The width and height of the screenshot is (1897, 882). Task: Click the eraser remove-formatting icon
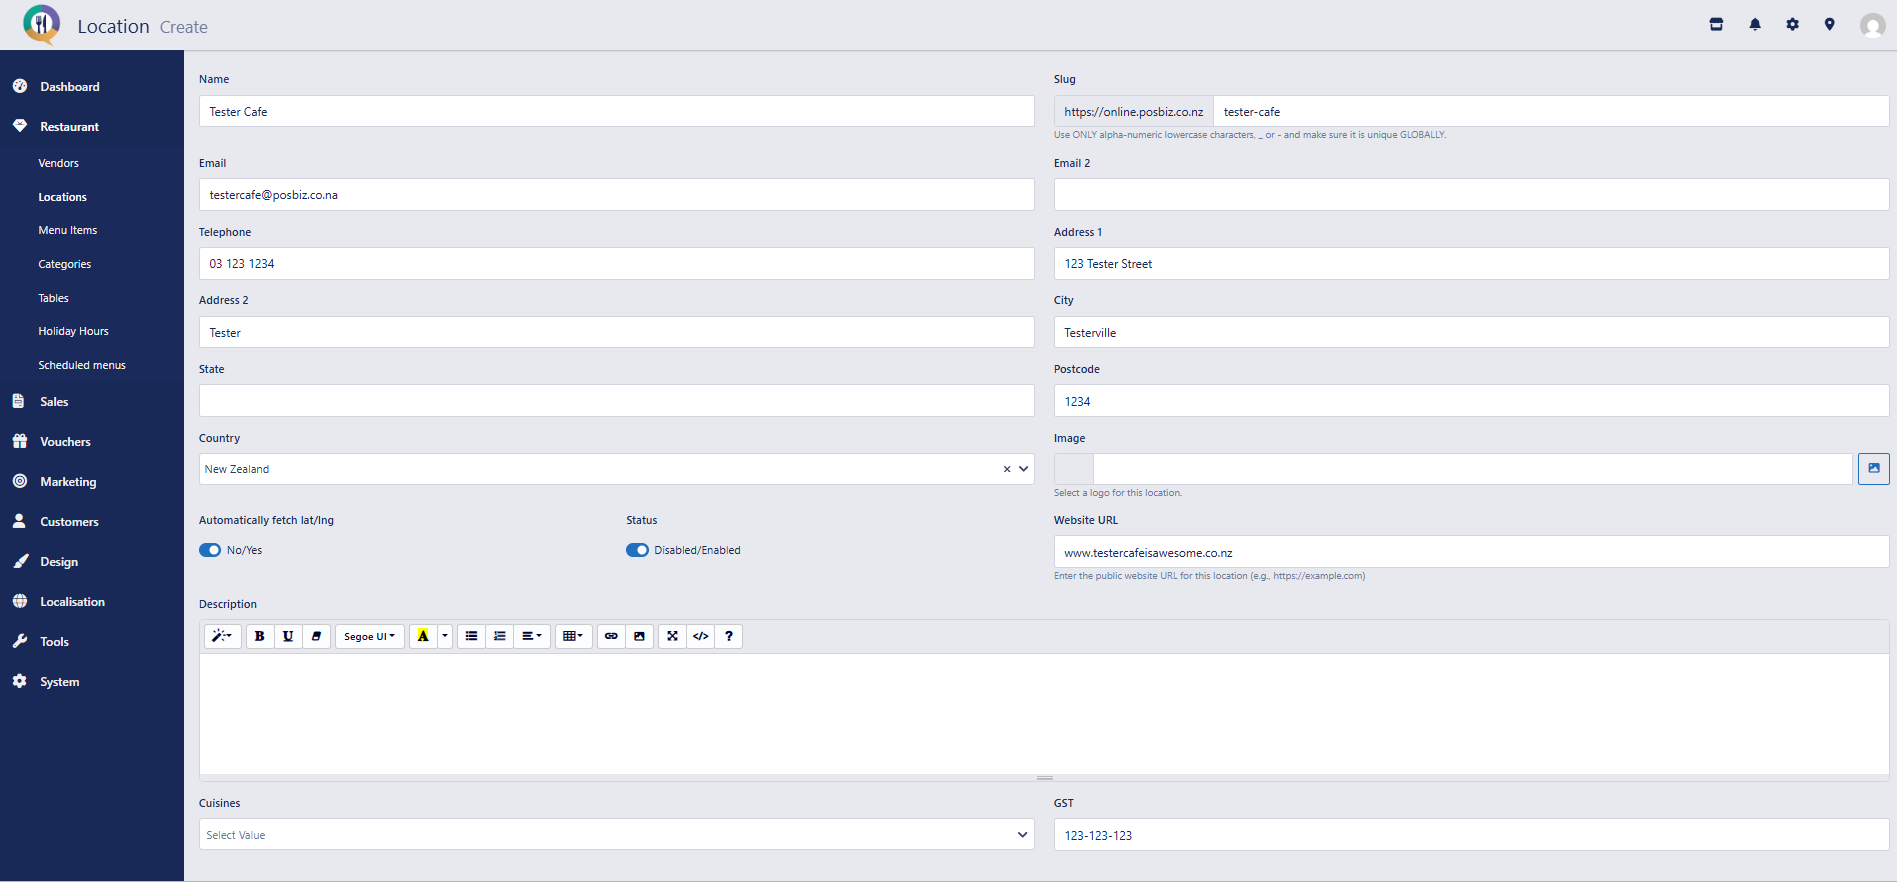pos(316,636)
